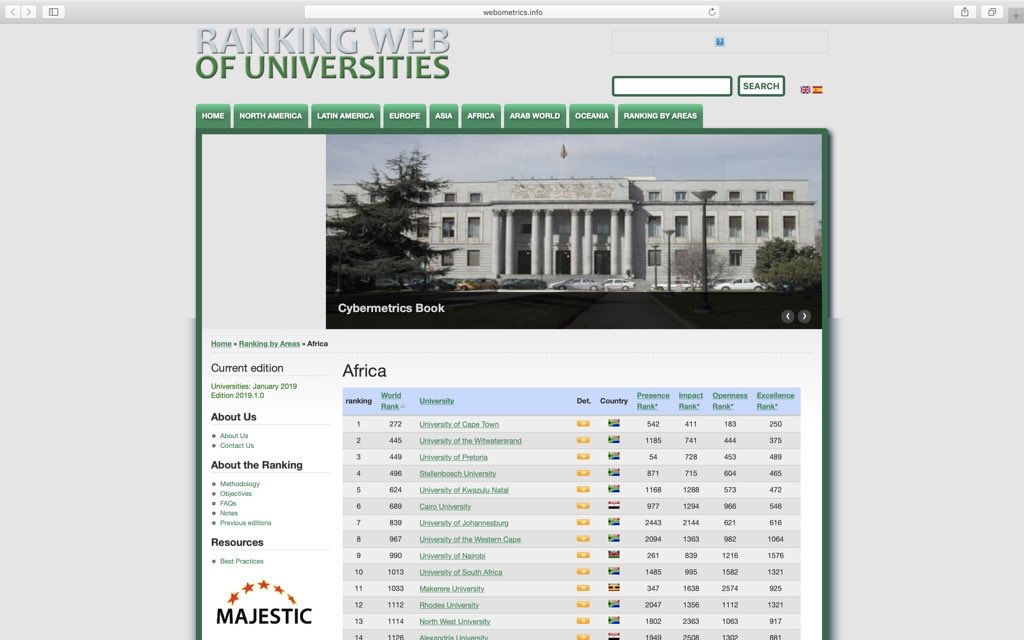Viewport: 1024px width, 640px height.
Task: Open details icon for University of Cape Town
Action: 583,423
